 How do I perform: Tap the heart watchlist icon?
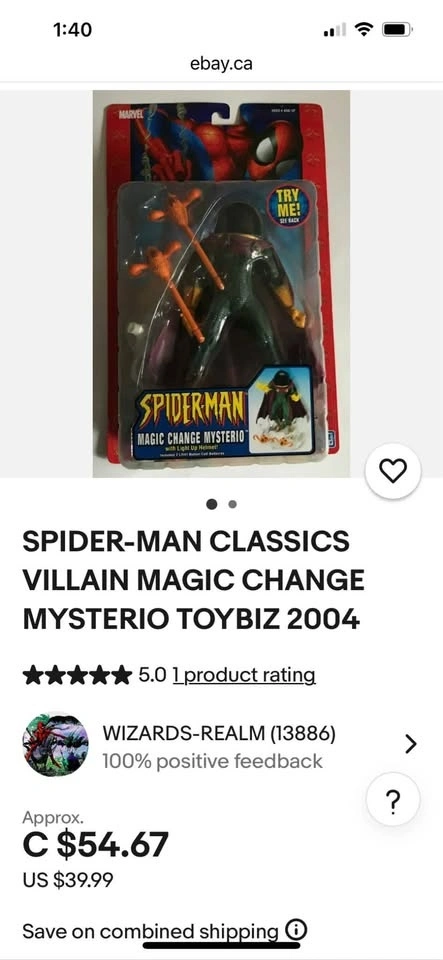(393, 471)
